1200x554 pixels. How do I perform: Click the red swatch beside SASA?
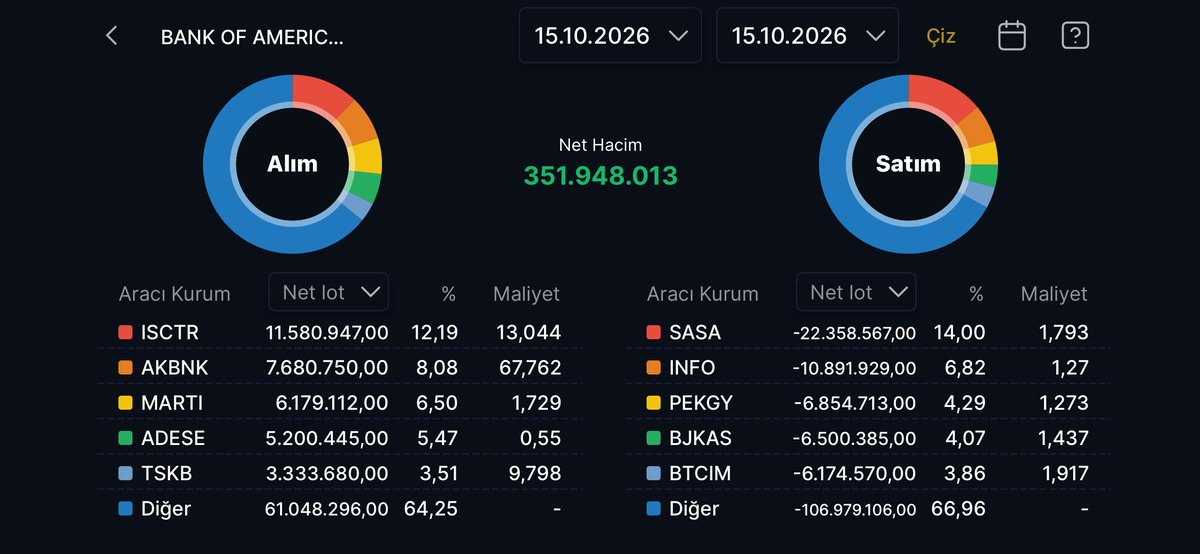tap(653, 332)
